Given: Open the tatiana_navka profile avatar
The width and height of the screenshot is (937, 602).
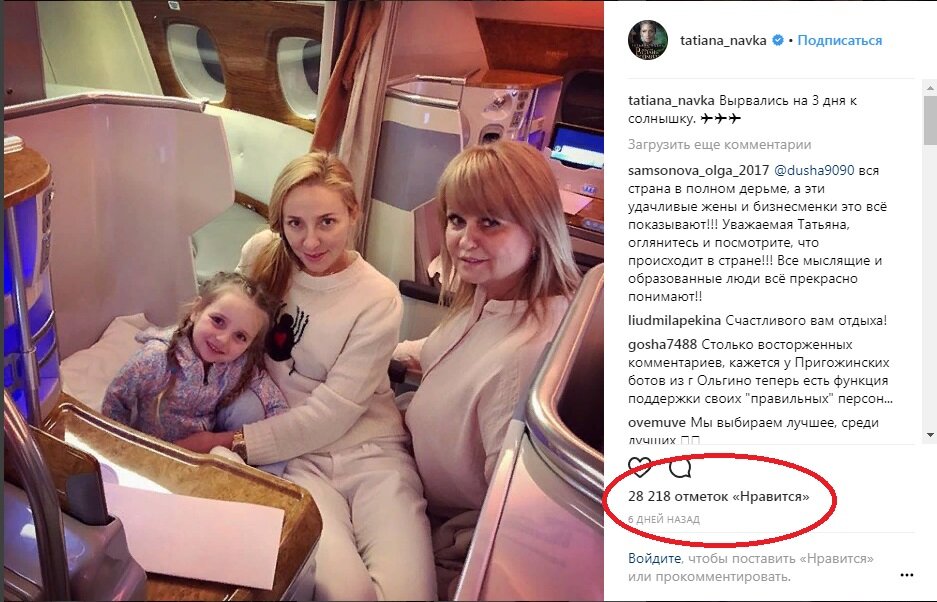Looking at the screenshot, I should pos(648,39).
